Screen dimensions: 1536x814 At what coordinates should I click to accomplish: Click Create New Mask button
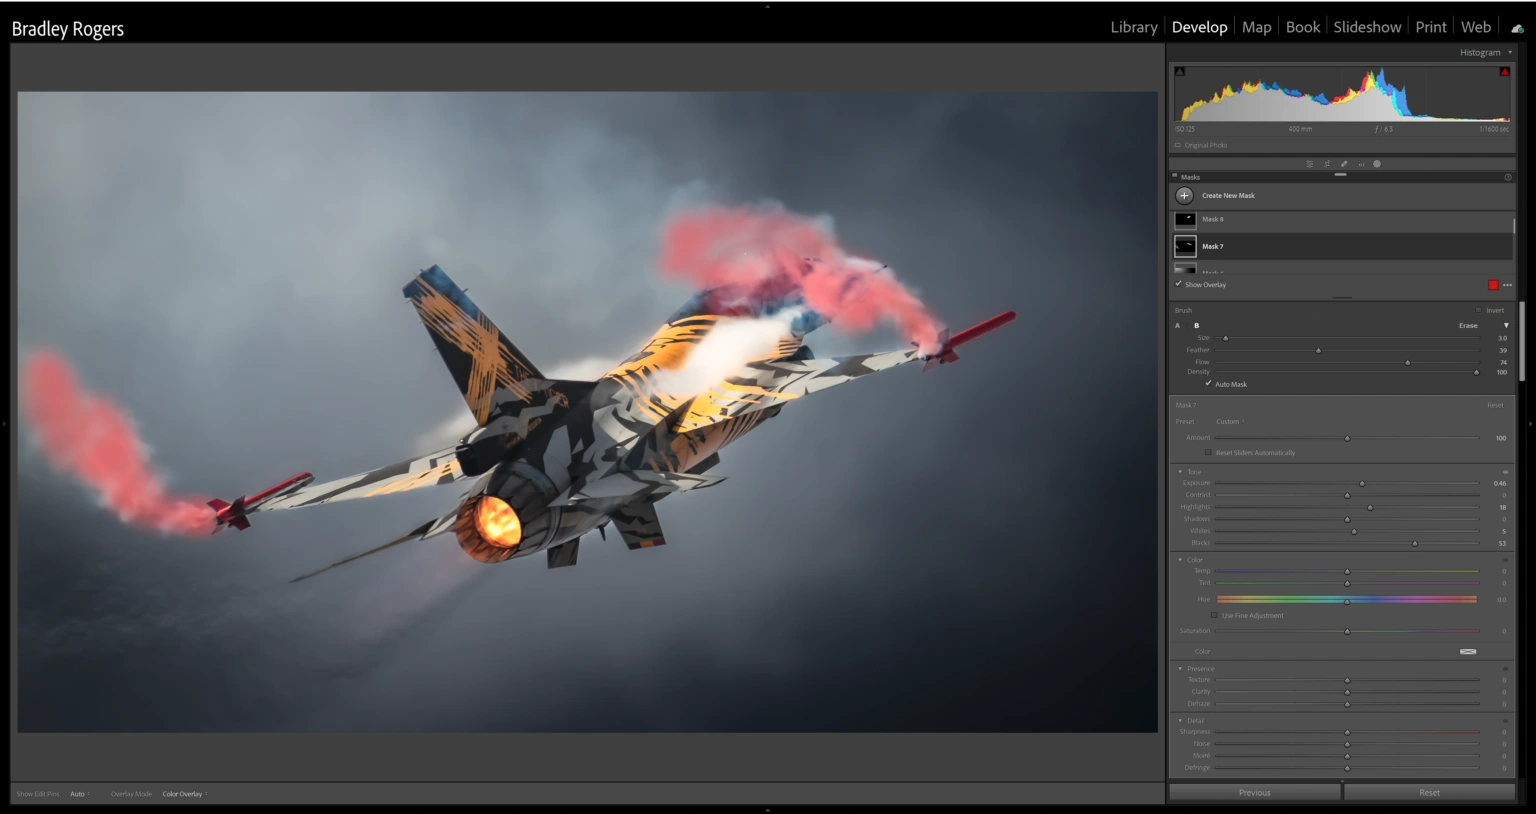(1228, 196)
